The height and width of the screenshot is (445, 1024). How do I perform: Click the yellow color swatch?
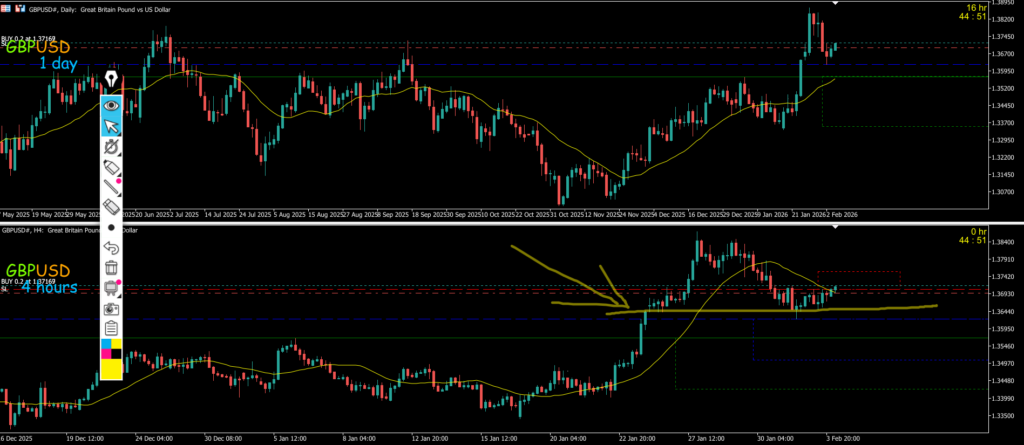(112, 369)
